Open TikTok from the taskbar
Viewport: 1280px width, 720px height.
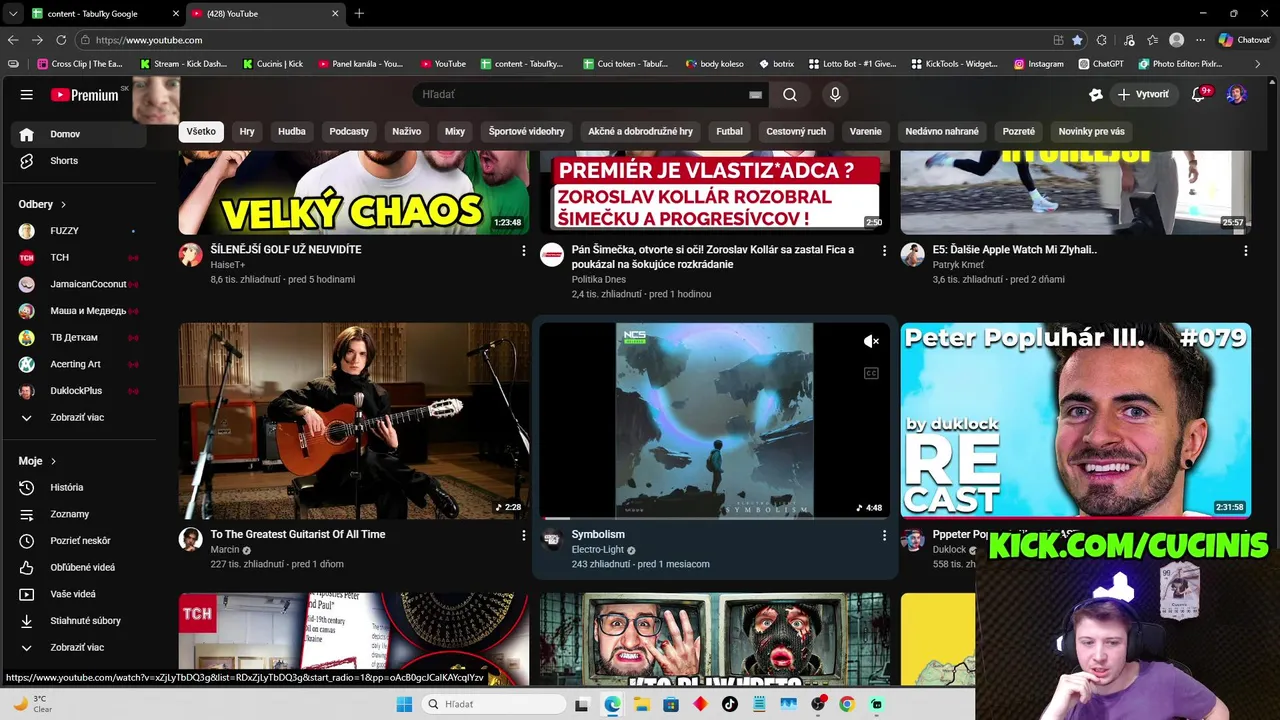coord(729,704)
